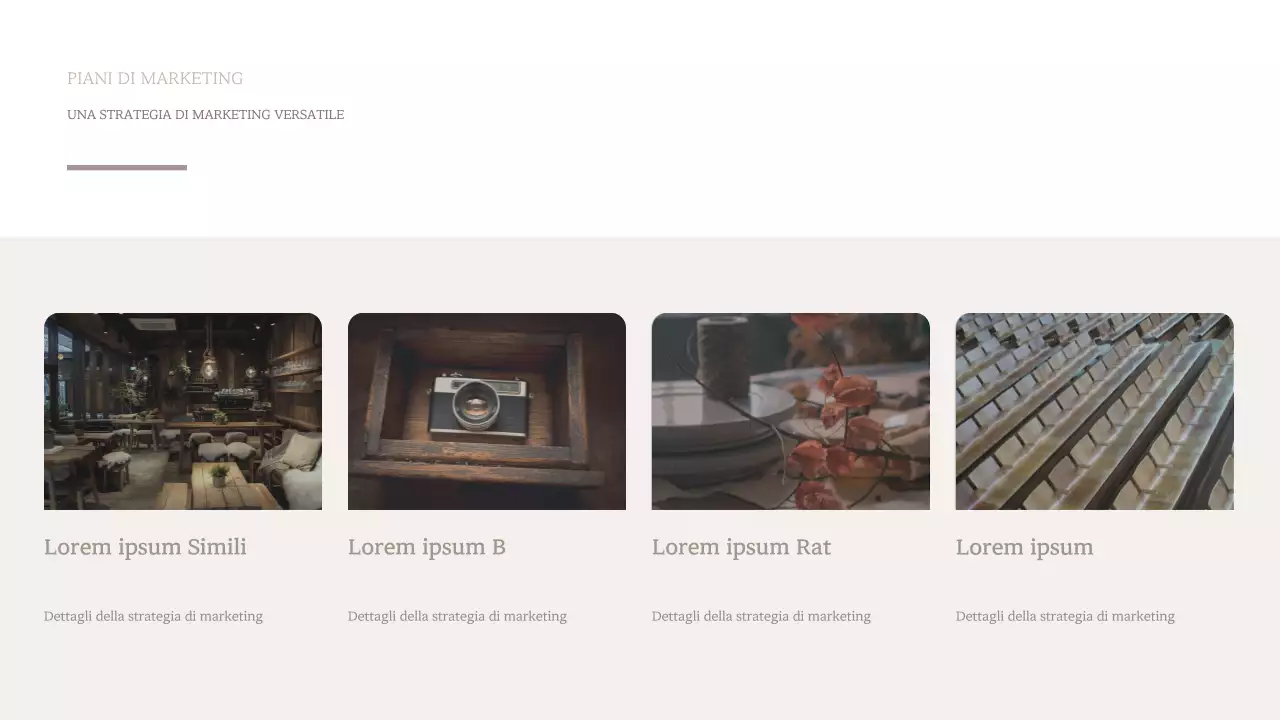Click the twine spool in the third photo
Screen dimensions: 1280x720
click(724, 355)
